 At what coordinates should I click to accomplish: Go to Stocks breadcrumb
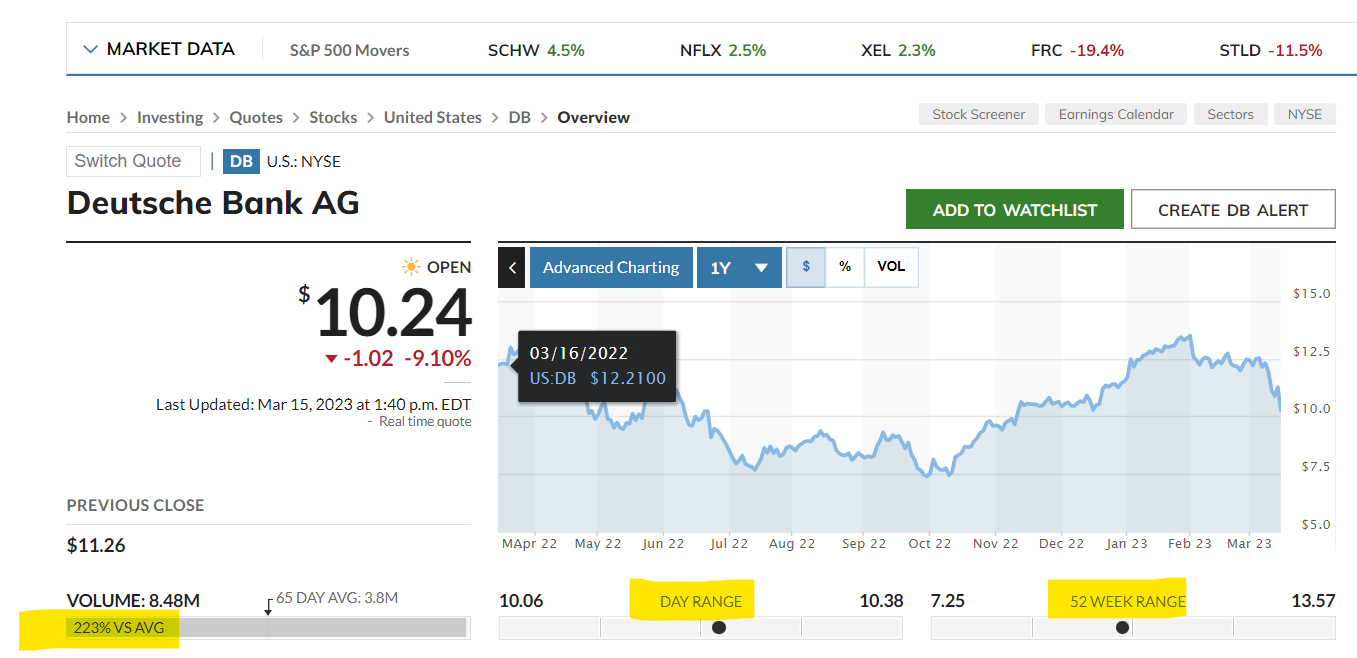click(333, 117)
